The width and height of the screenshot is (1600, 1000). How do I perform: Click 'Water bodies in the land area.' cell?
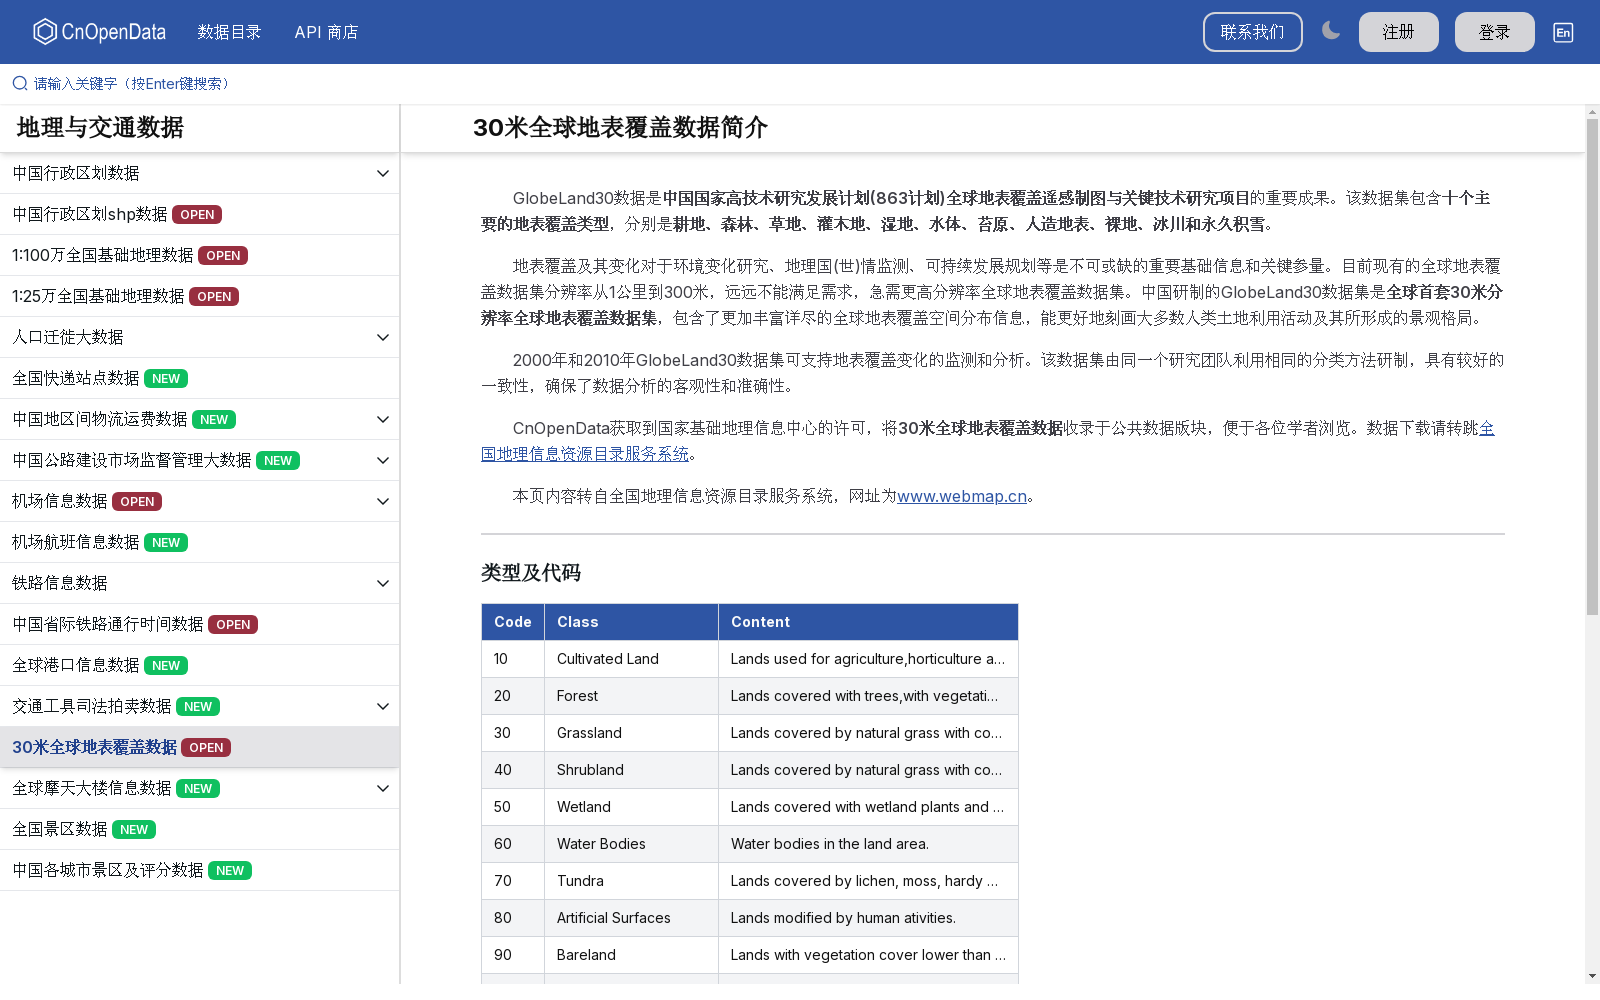(868, 844)
